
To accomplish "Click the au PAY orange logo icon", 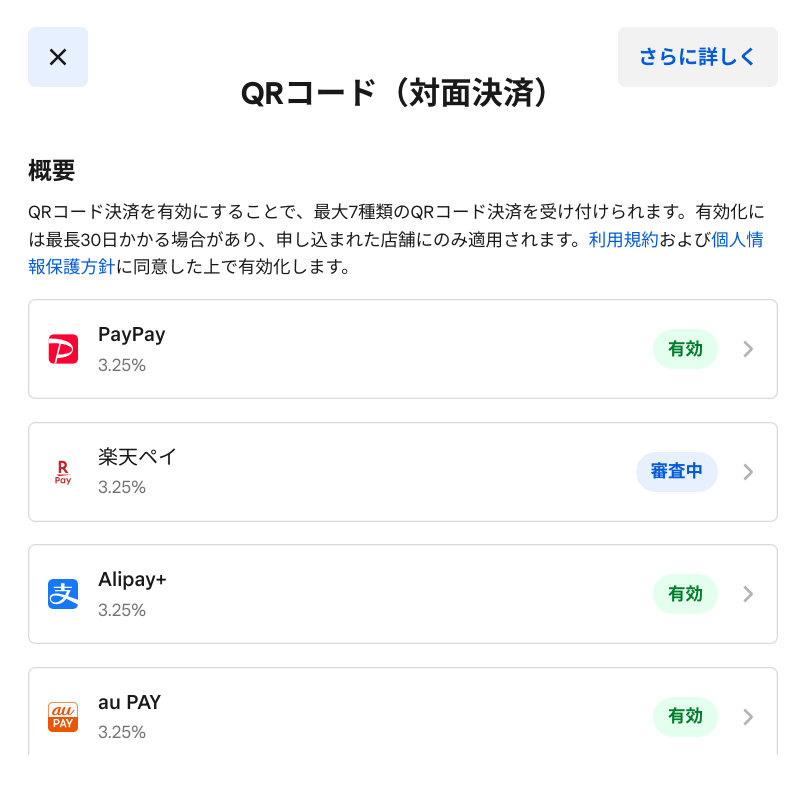I will 63,717.
